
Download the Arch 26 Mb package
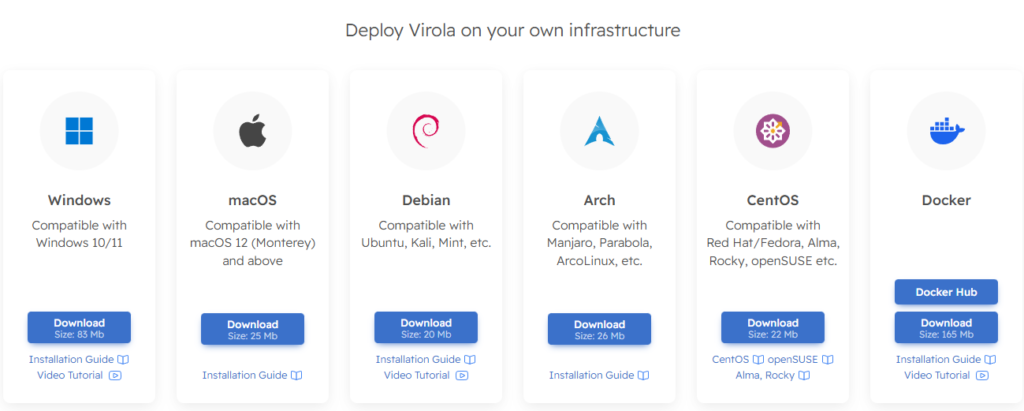click(x=599, y=329)
